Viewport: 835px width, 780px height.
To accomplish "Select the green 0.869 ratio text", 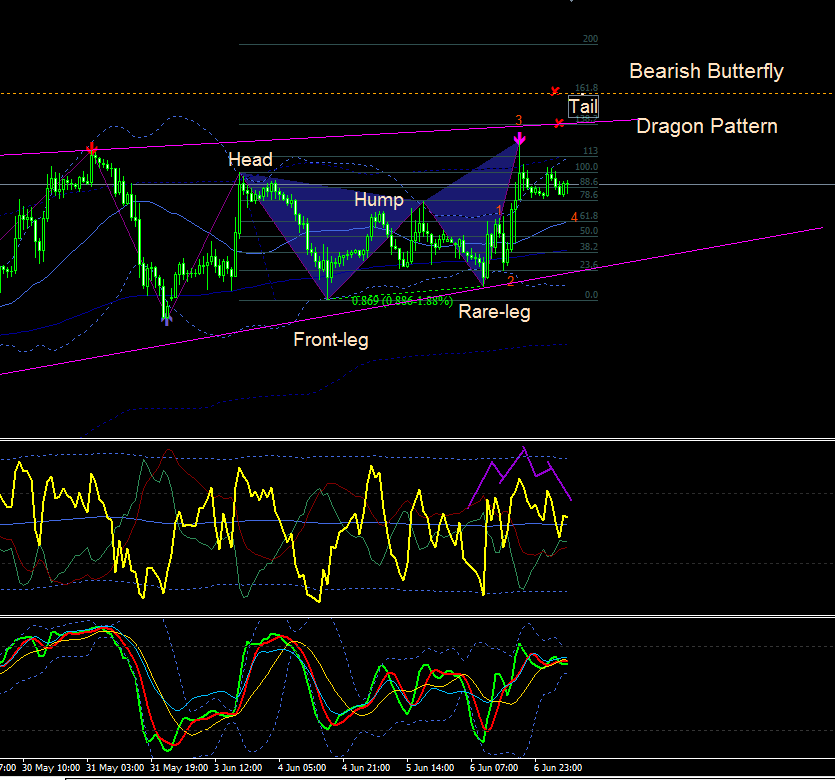I will pos(402,301).
